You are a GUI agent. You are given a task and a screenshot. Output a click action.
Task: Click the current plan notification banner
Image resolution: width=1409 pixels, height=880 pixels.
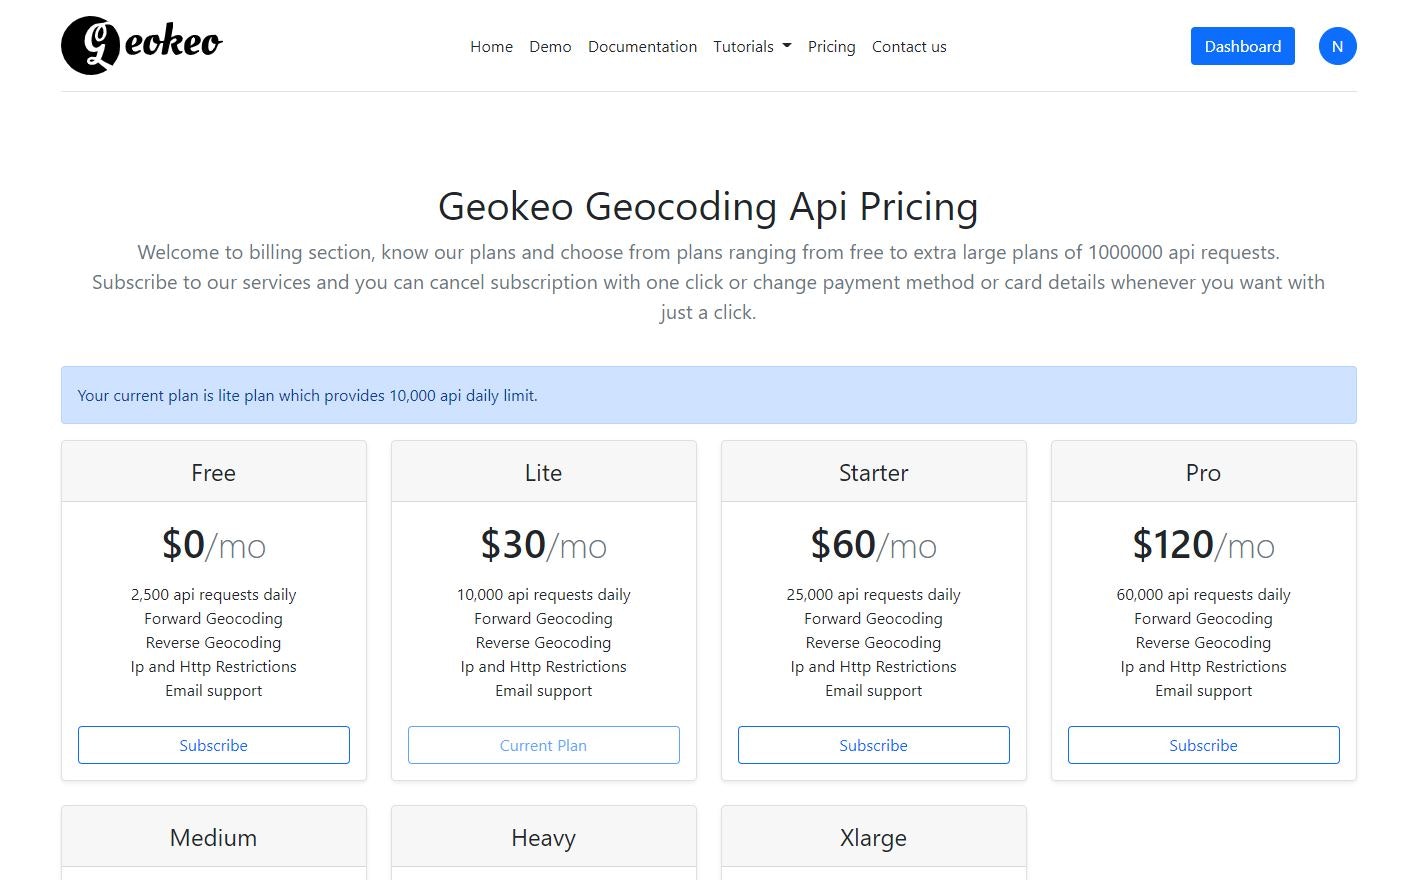click(708, 395)
